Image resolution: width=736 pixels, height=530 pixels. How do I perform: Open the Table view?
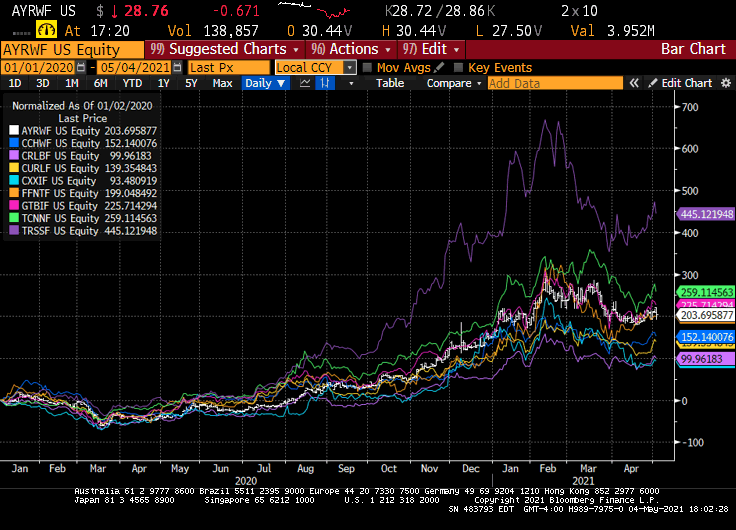click(x=390, y=83)
